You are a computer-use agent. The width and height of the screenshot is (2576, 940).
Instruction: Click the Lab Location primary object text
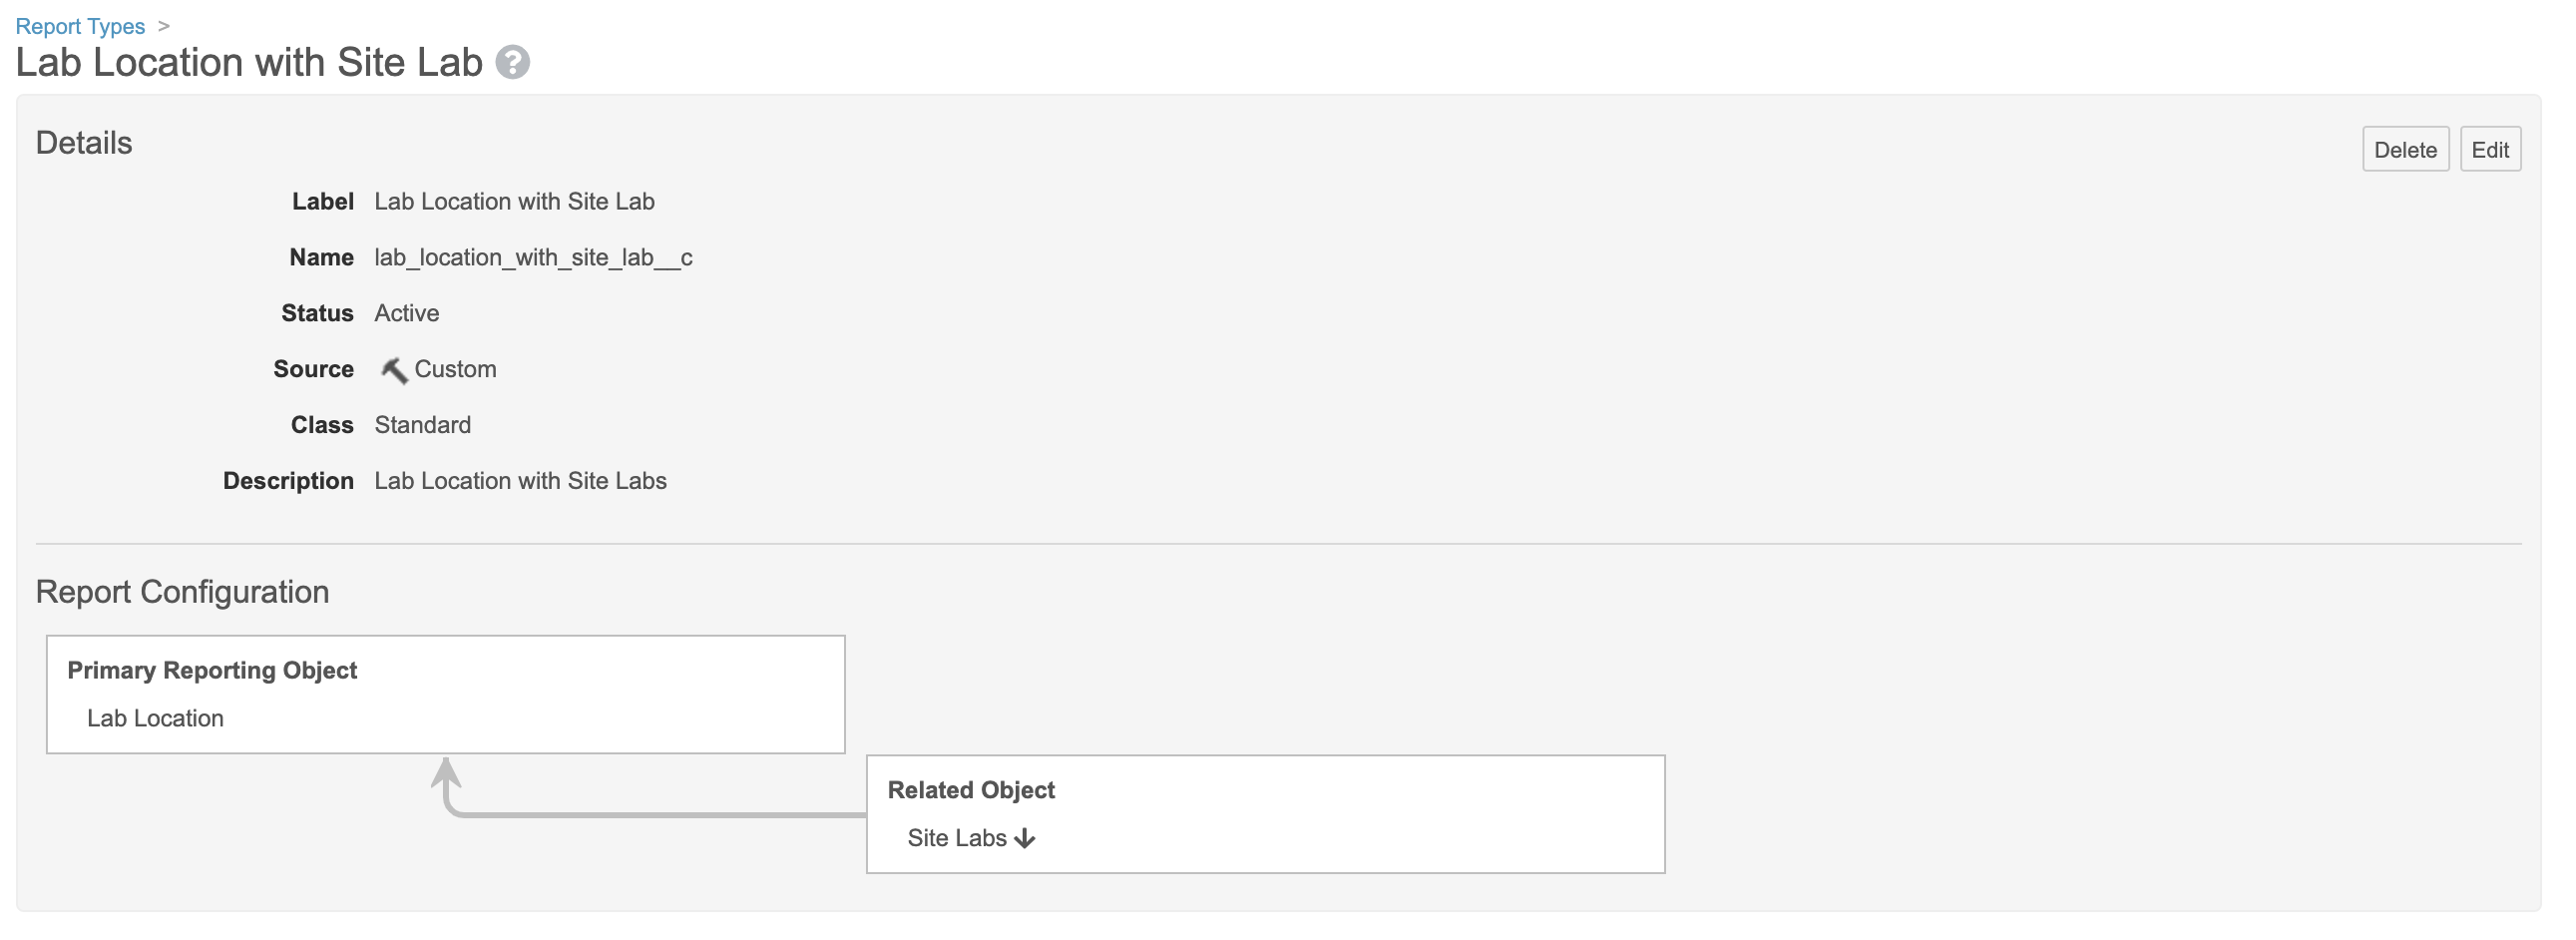pyautogui.click(x=155, y=719)
